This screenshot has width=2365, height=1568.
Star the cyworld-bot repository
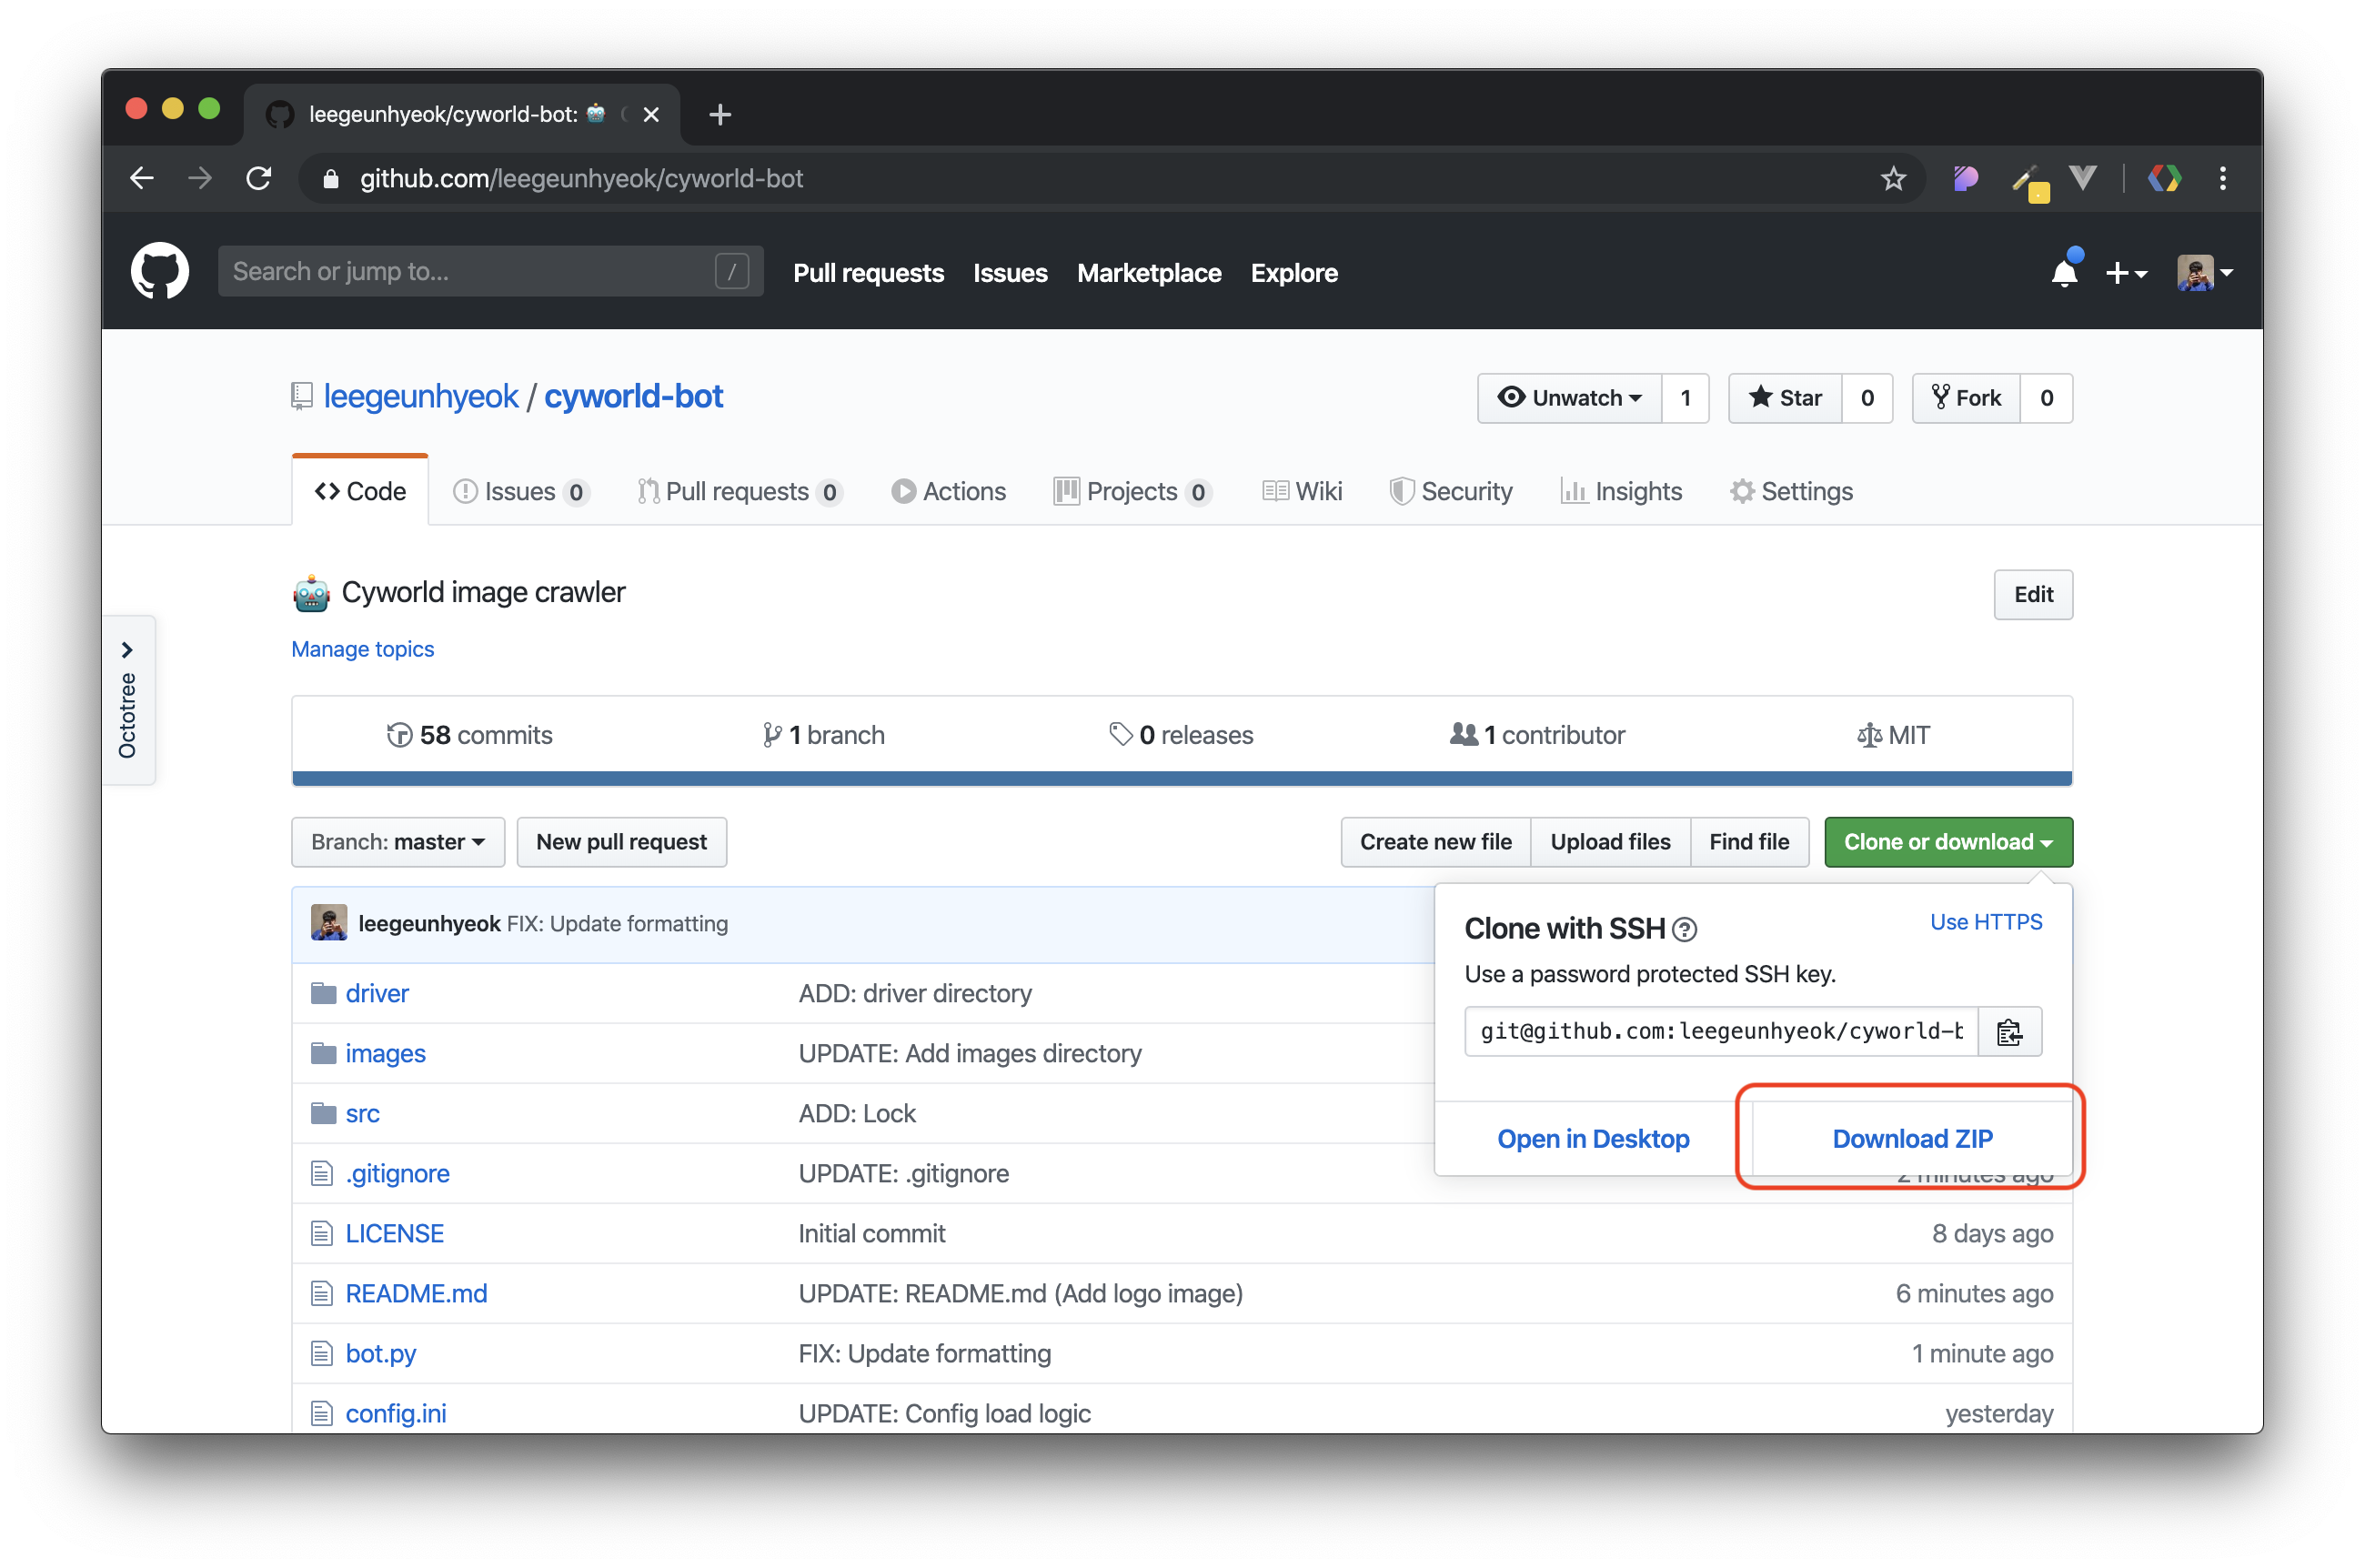coord(1786,398)
